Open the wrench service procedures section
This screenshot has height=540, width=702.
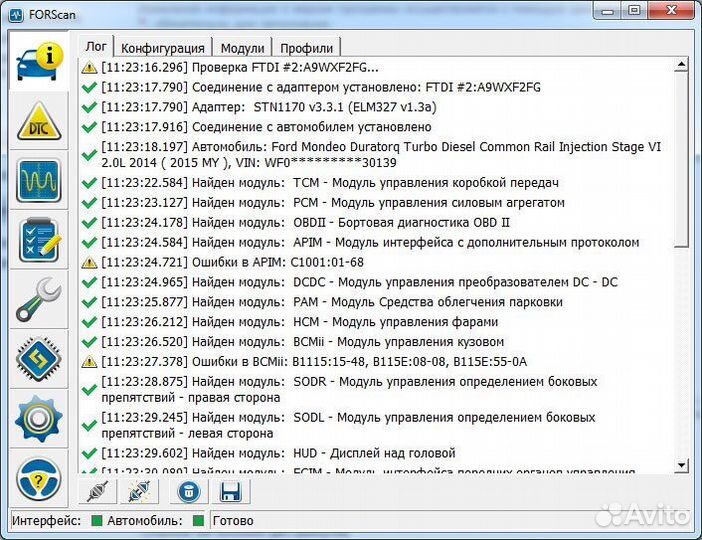point(39,300)
